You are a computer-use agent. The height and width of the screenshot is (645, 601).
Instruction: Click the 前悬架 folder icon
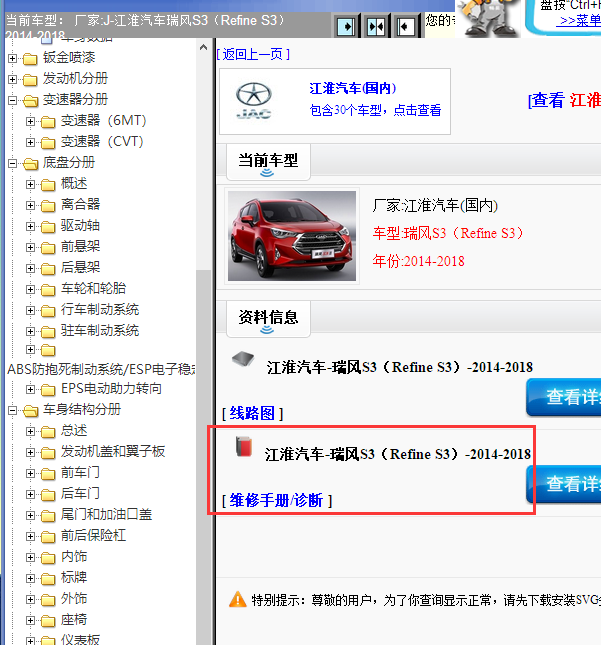pyautogui.click(x=48, y=247)
